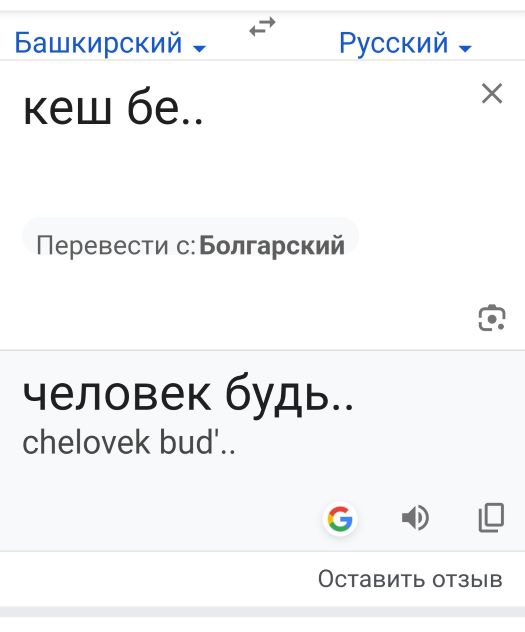
Task: Expand arrow next to Башкирский
Action: (x=199, y=49)
